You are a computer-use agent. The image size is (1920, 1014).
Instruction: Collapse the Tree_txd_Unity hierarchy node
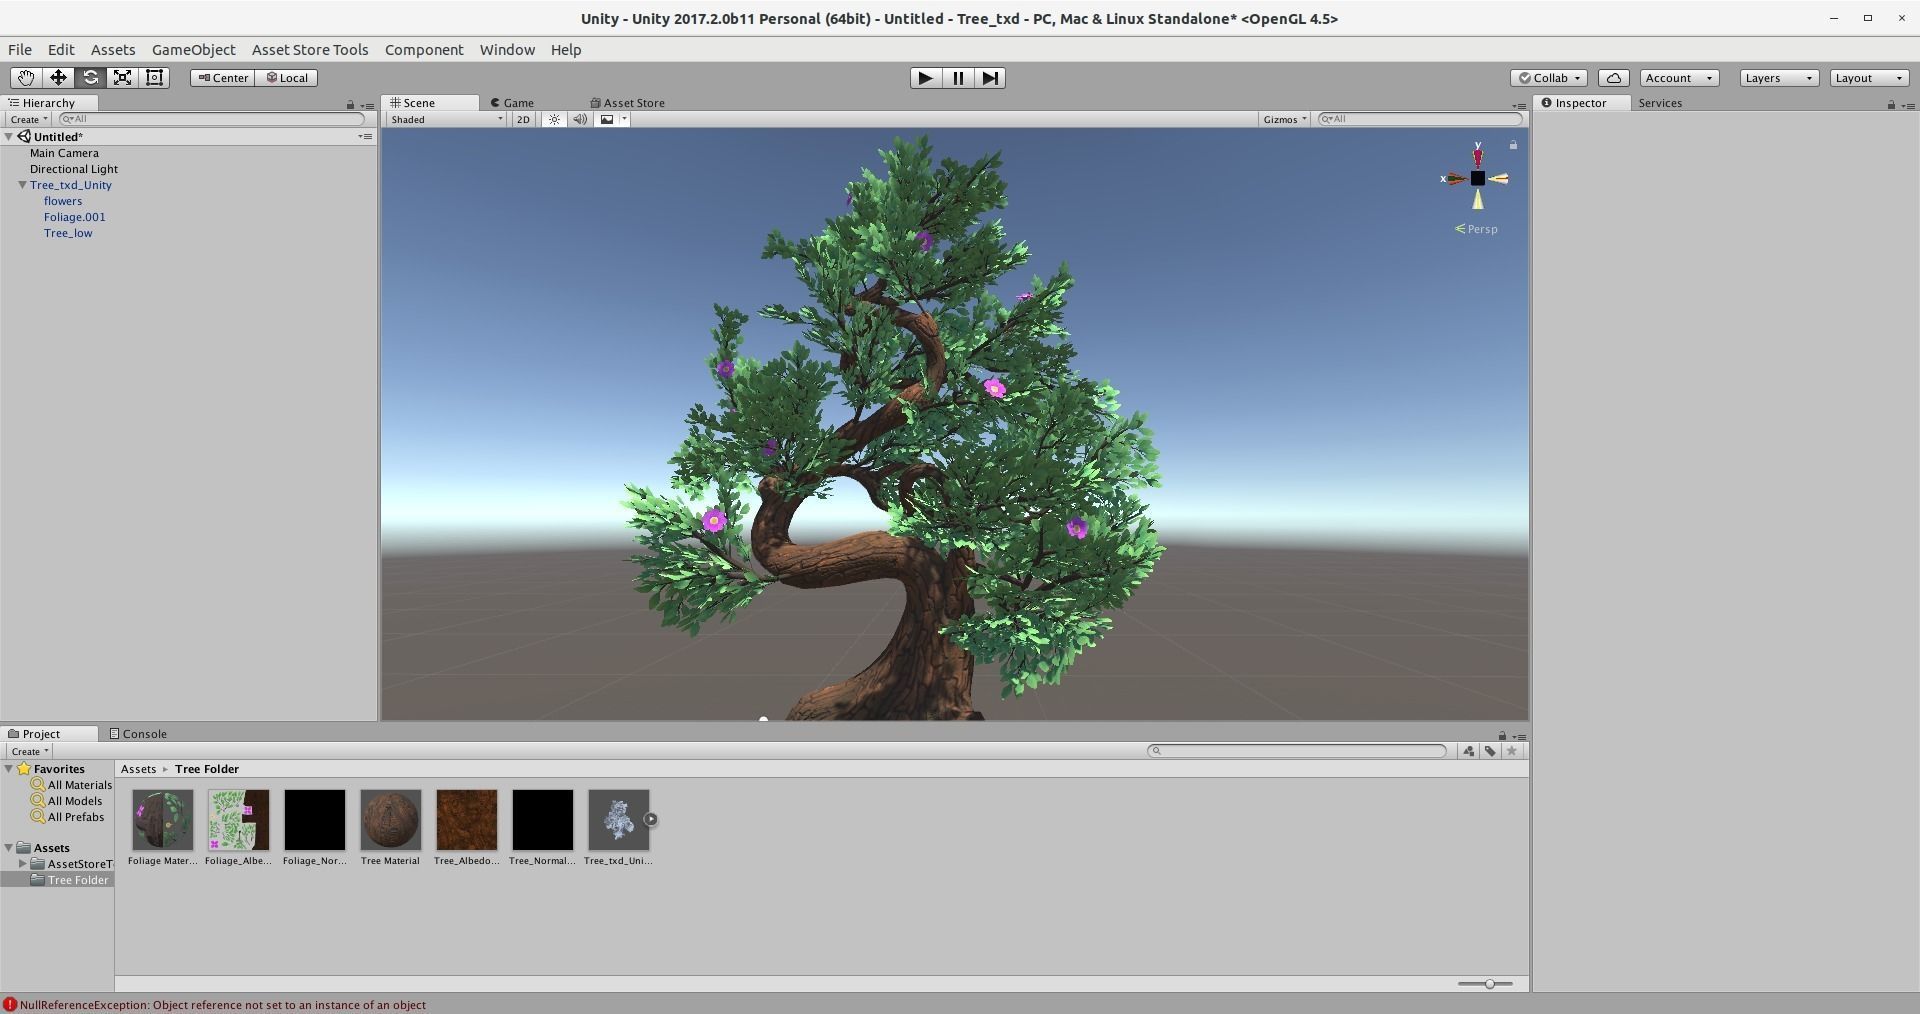pyautogui.click(x=22, y=185)
